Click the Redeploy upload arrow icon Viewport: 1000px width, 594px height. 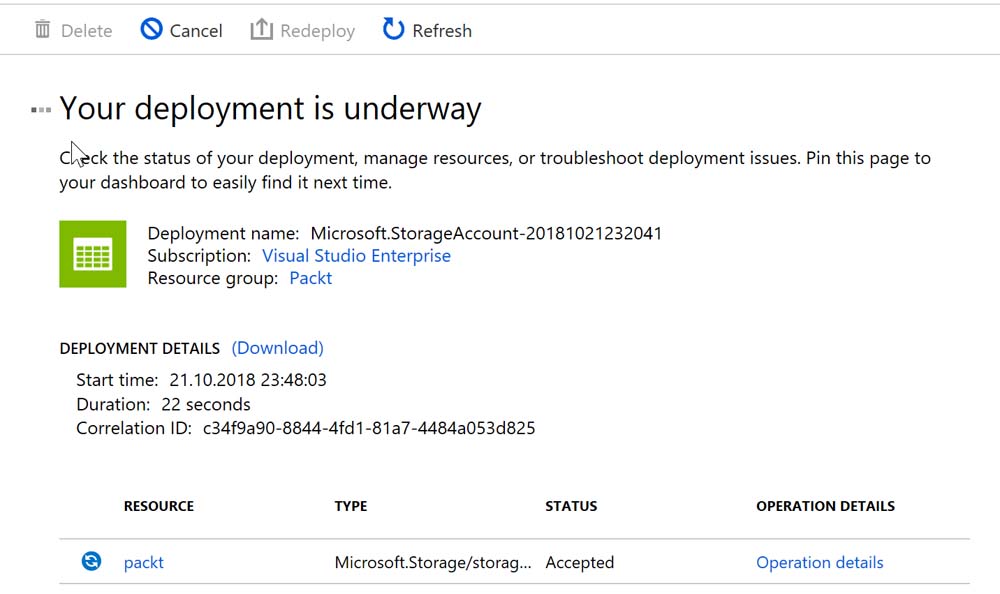(x=261, y=30)
